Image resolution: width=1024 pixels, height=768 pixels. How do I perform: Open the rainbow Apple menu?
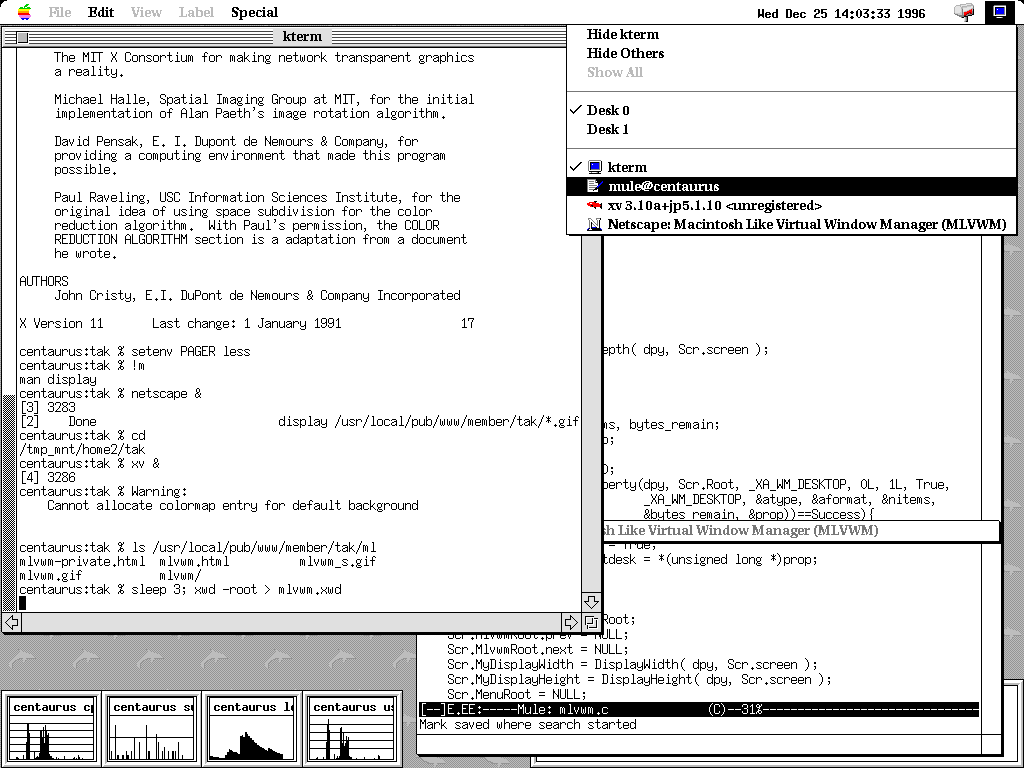24,12
